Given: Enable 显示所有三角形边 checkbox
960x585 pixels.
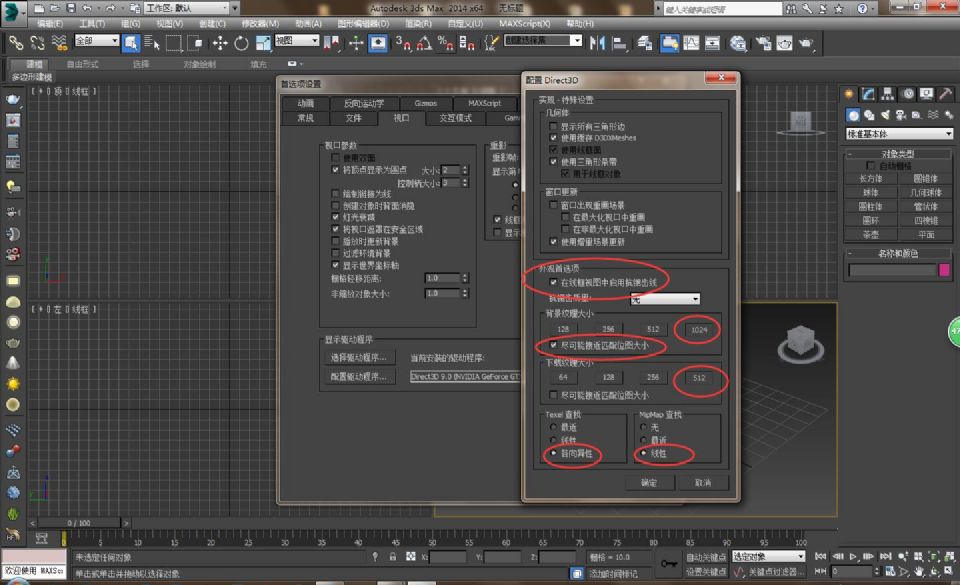Looking at the screenshot, I should pyautogui.click(x=553, y=126).
